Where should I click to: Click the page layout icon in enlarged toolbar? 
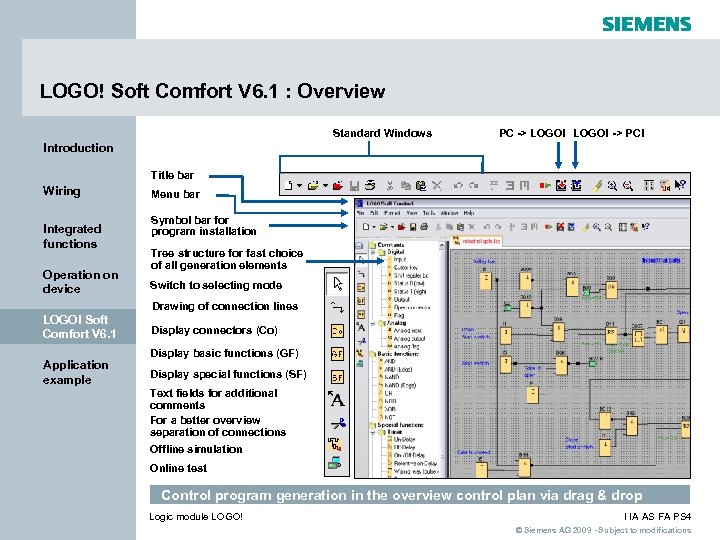click(648, 186)
